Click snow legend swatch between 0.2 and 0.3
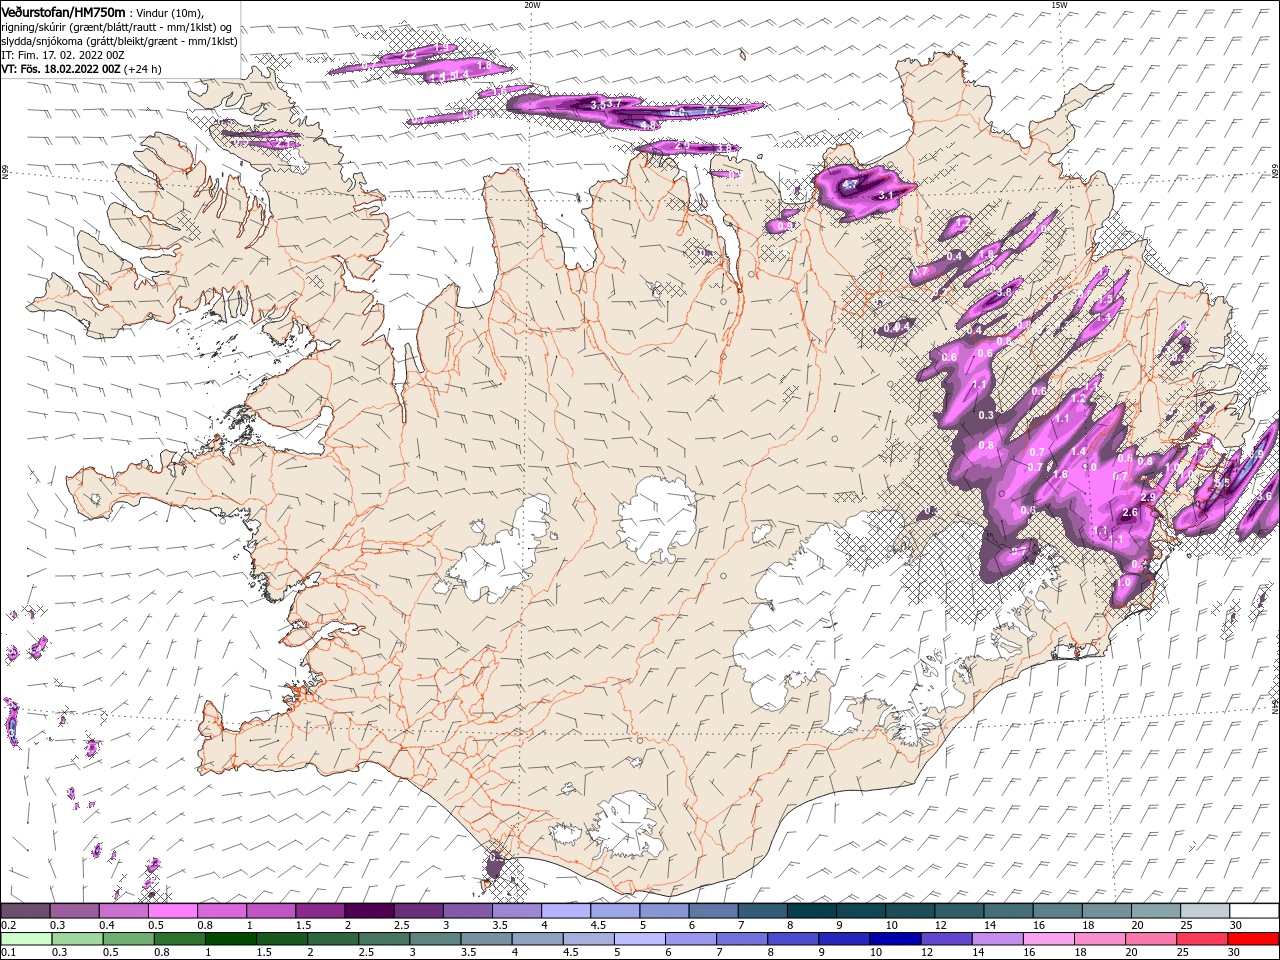Image resolution: width=1280 pixels, height=960 pixels. (25, 911)
